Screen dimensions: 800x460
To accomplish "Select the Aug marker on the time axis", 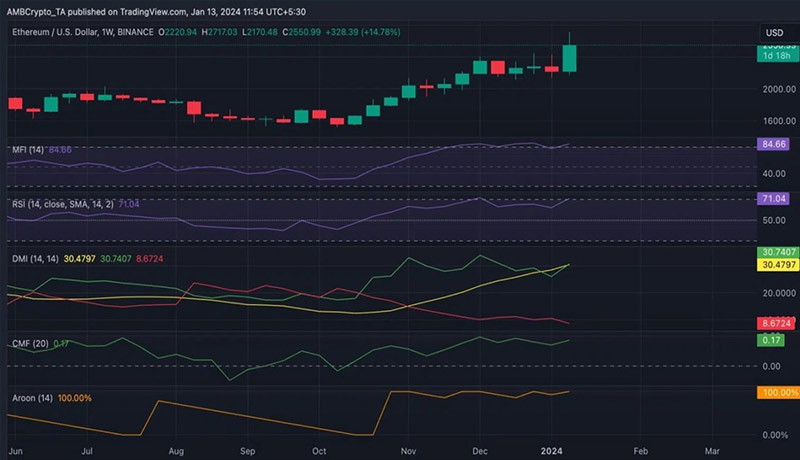I will (x=179, y=452).
